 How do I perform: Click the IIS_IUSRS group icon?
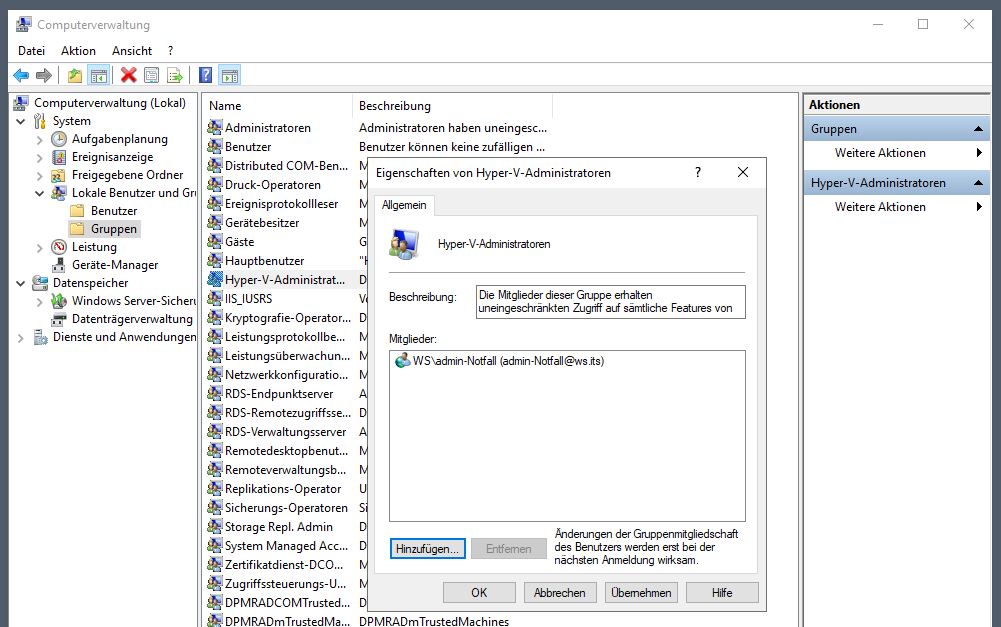[x=214, y=298]
